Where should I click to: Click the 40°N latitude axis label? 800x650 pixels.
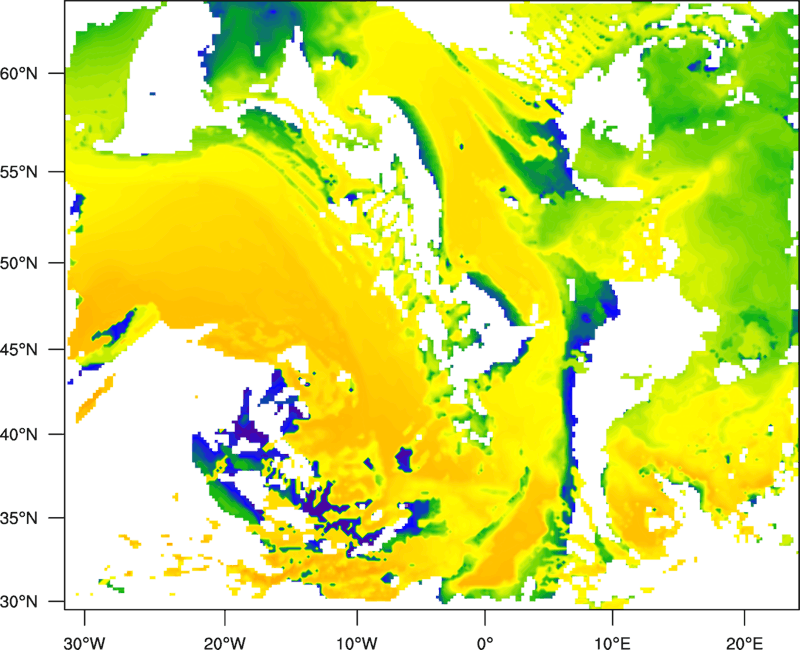coord(19,435)
